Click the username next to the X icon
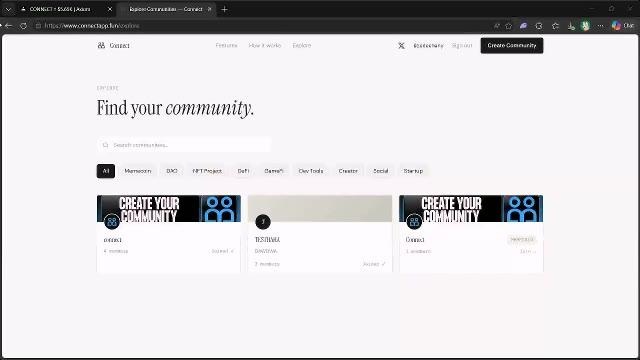640x360 pixels. point(428,46)
